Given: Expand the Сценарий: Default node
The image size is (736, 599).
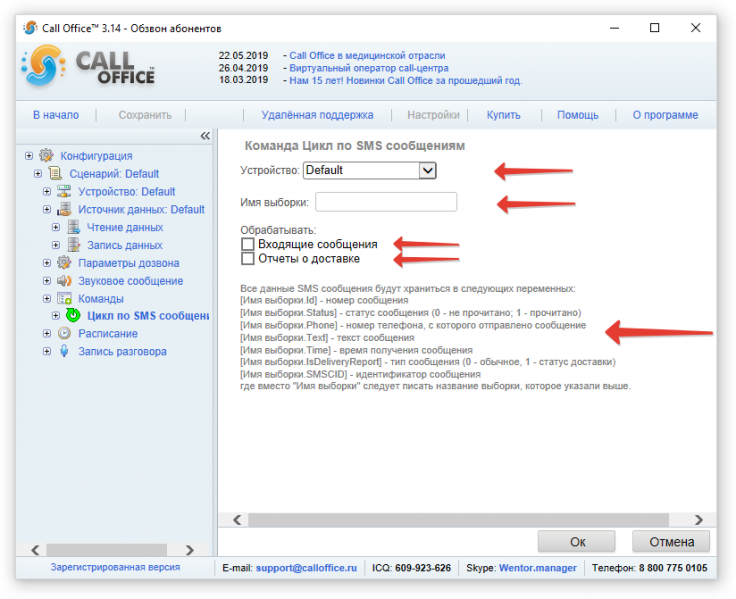Looking at the screenshot, I should (x=38, y=174).
